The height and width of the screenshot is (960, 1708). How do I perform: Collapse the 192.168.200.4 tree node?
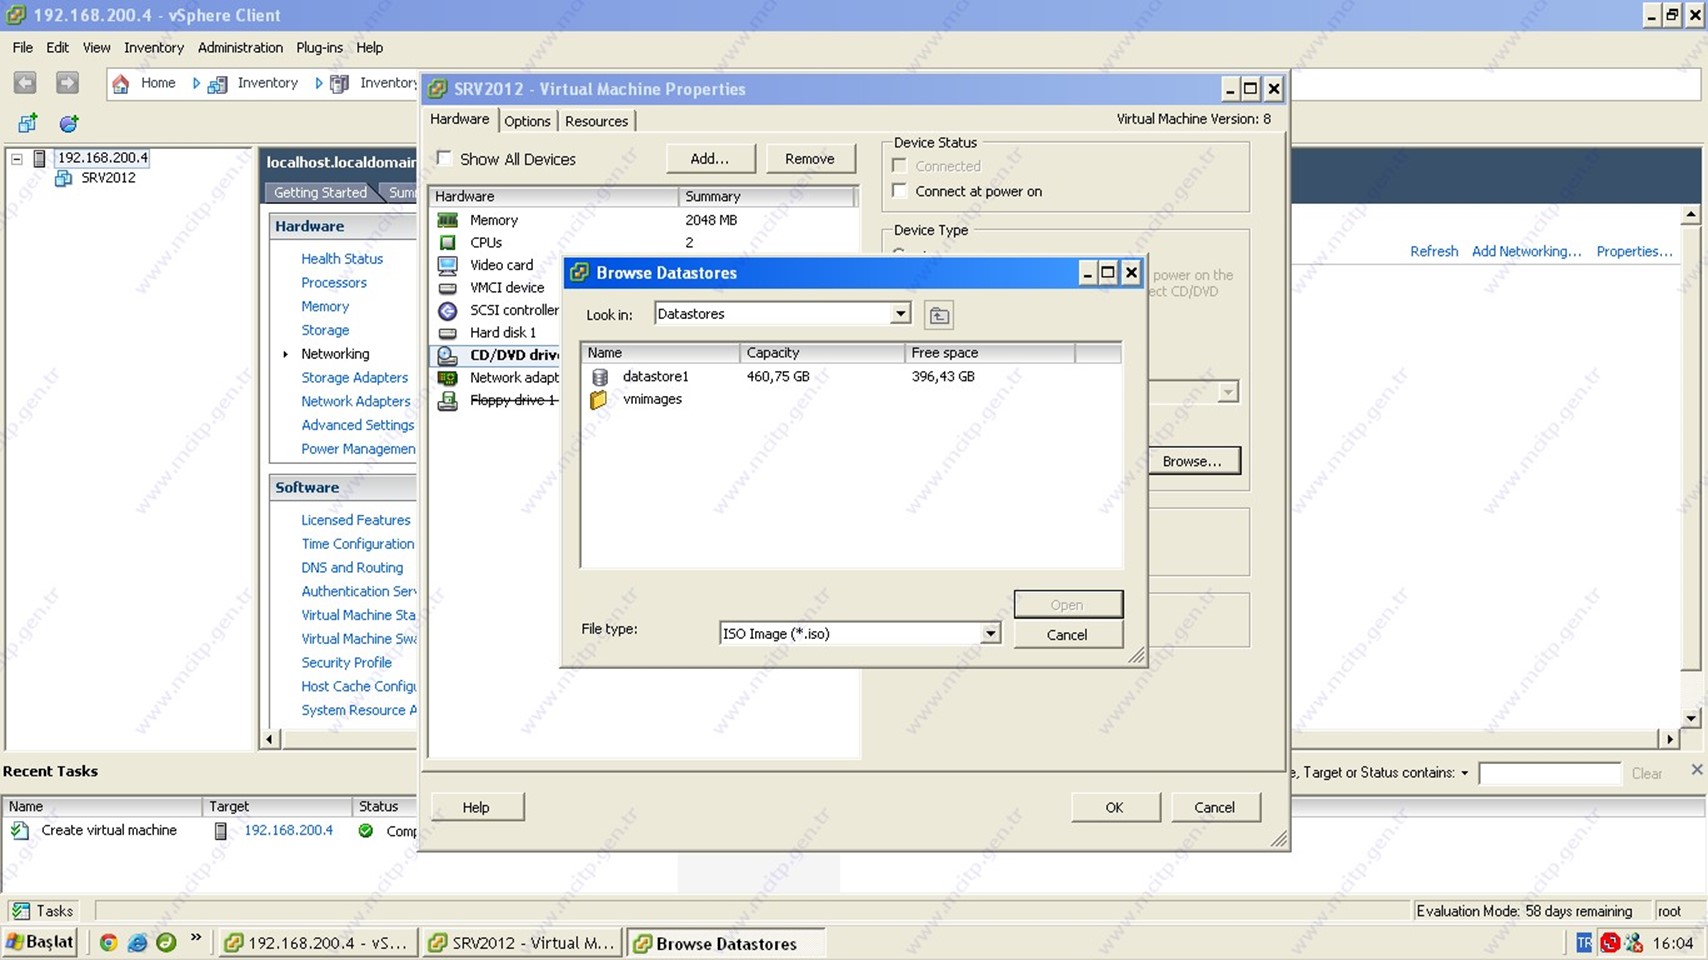tap(17, 158)
